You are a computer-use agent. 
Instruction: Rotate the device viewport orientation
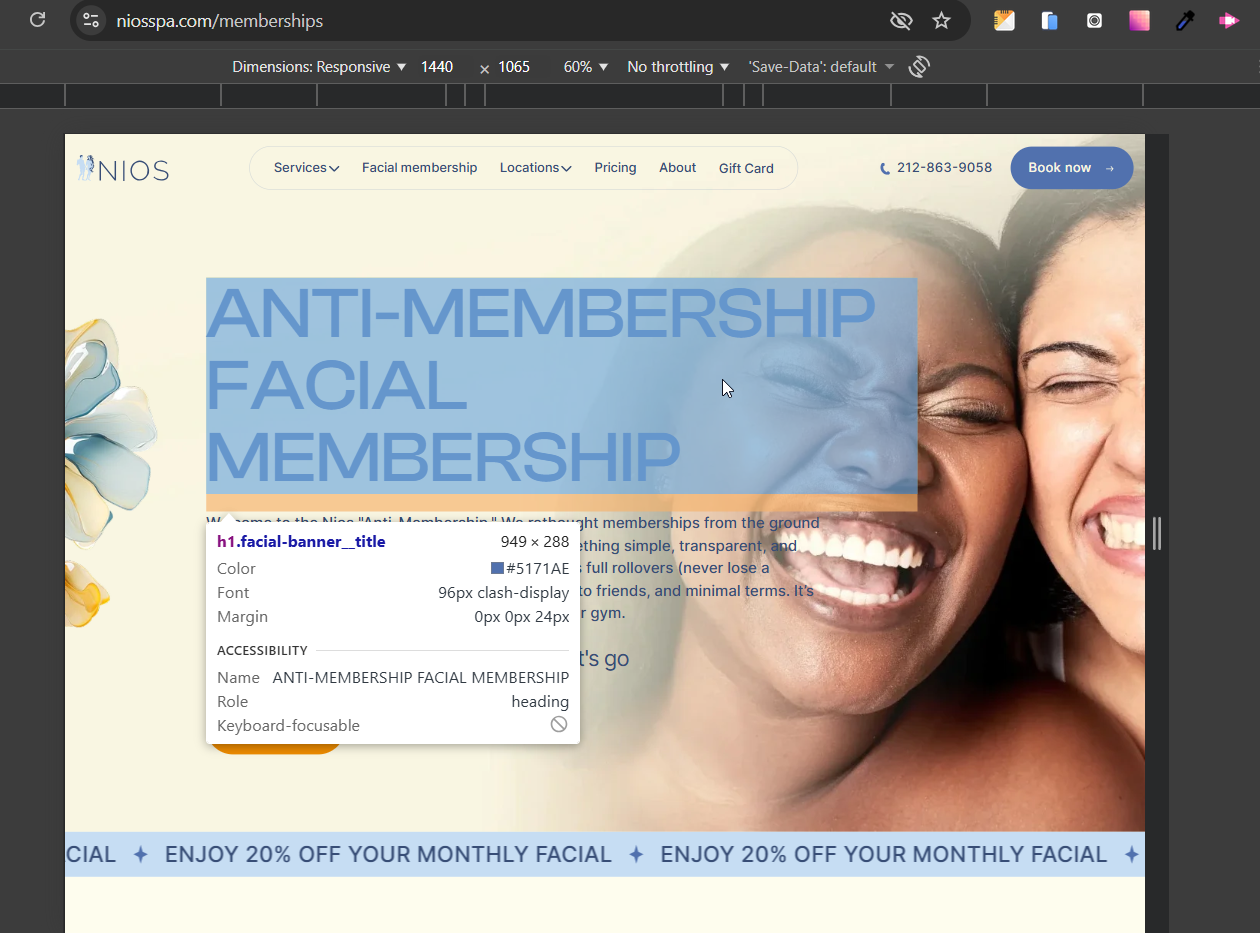pos(919,67)
